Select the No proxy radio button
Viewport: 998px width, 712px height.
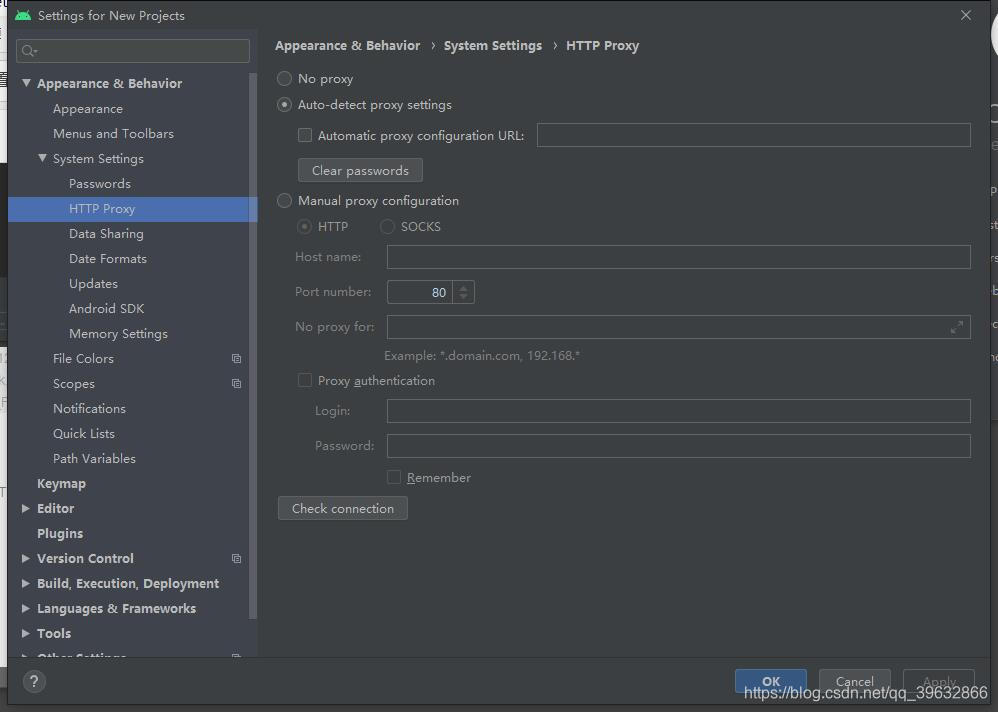pyautogui.click(x=285, y=78)
